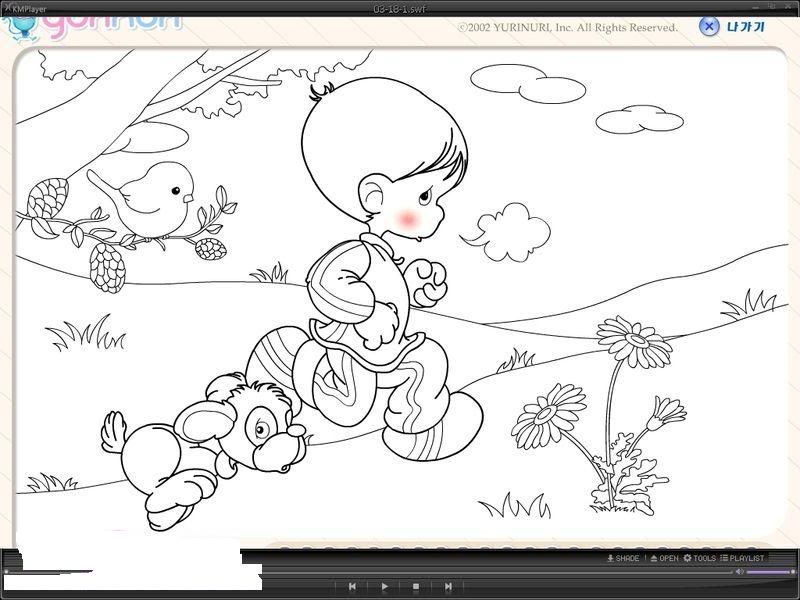This screenshot has height=600, width=800.
Task: Click the OPEN file button
Action: click(664, 558)
